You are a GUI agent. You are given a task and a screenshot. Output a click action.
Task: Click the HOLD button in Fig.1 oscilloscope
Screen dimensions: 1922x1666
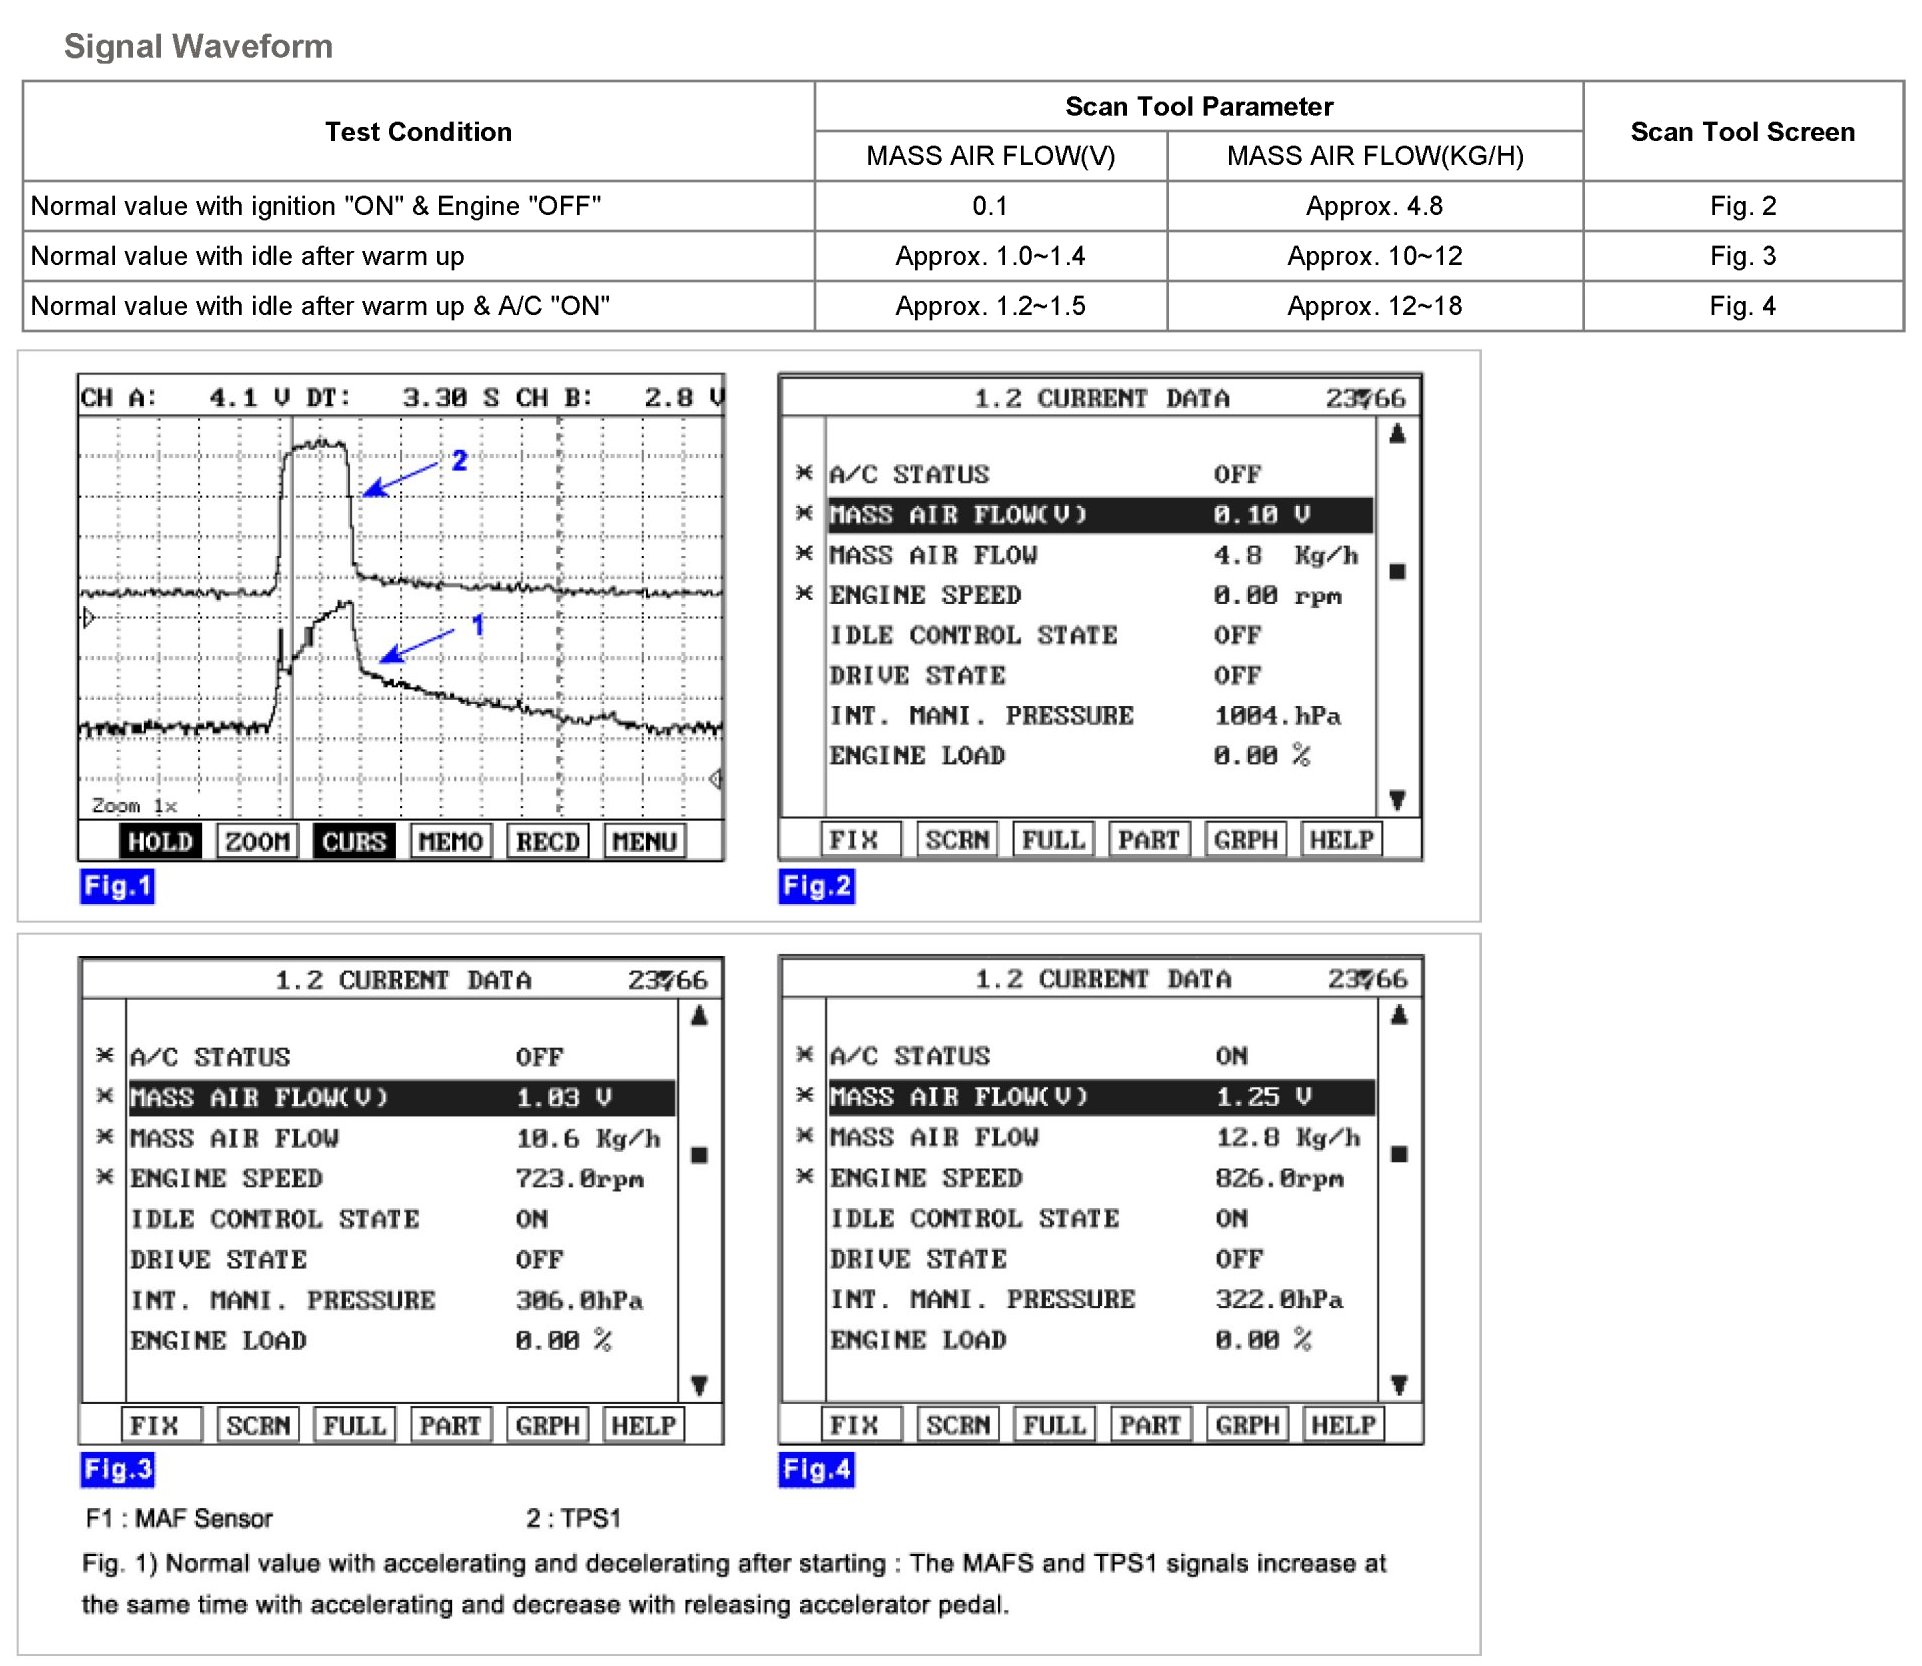coord(160,841)
